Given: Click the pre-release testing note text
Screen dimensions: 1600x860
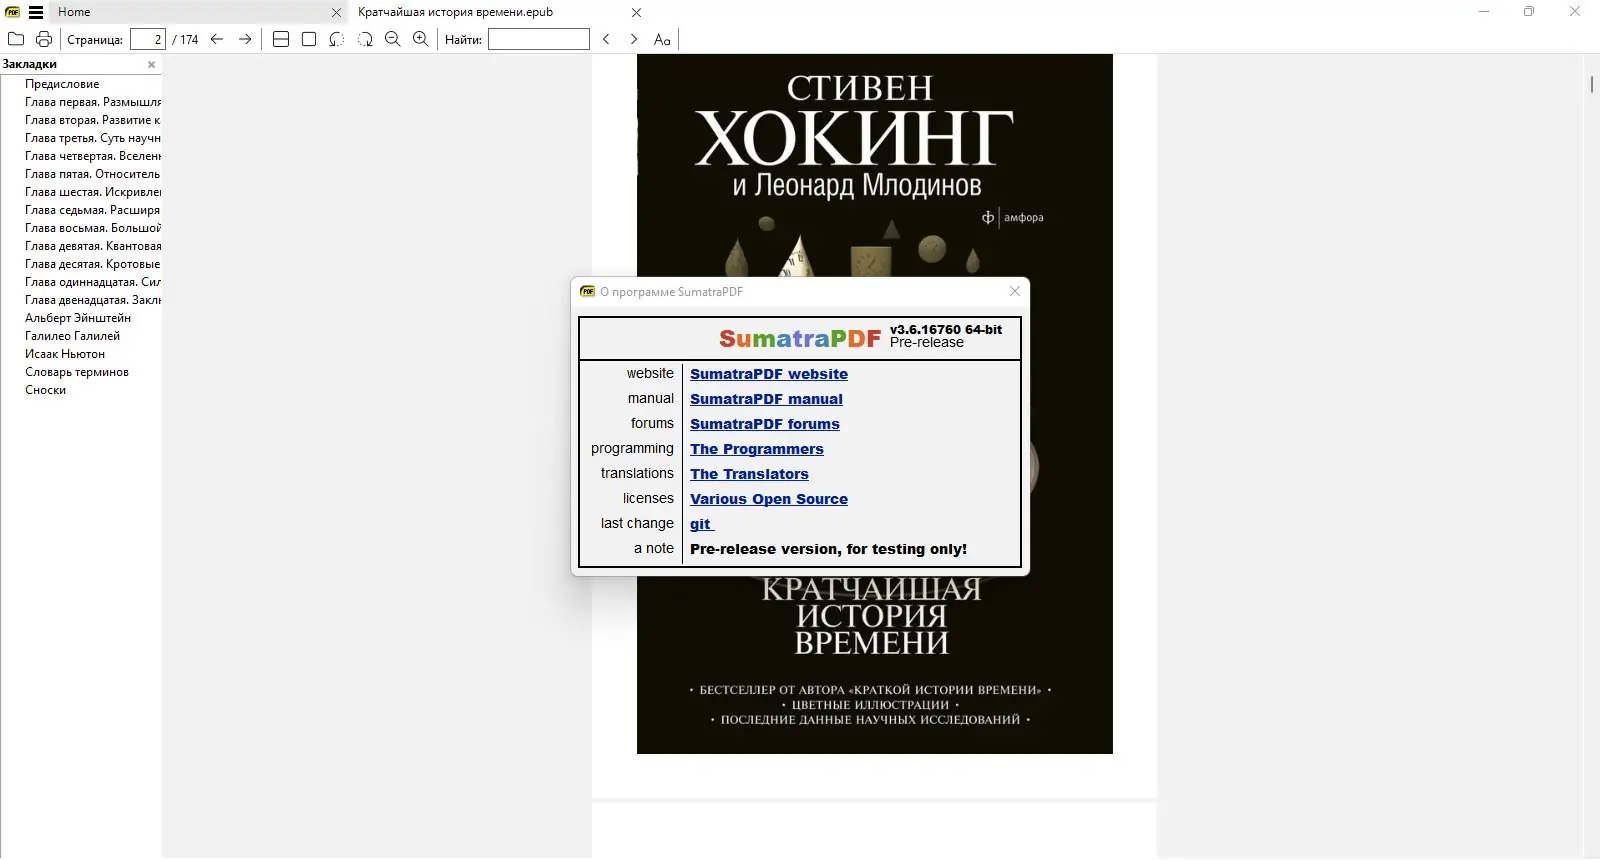Looking at the screenshot, I should pos(828,549).
